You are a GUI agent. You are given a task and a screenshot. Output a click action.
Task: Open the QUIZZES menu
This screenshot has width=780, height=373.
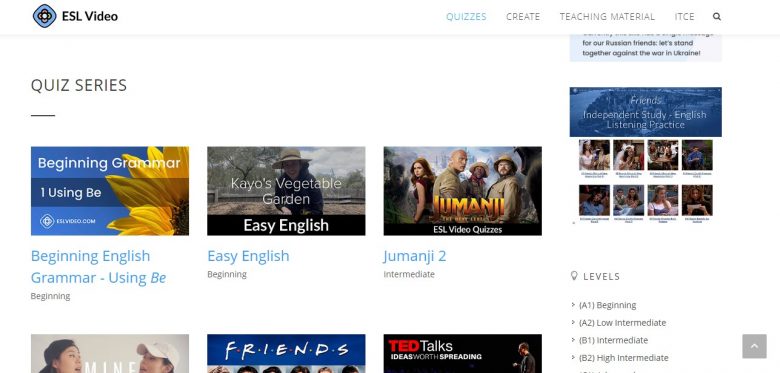[x=466, y=16]
